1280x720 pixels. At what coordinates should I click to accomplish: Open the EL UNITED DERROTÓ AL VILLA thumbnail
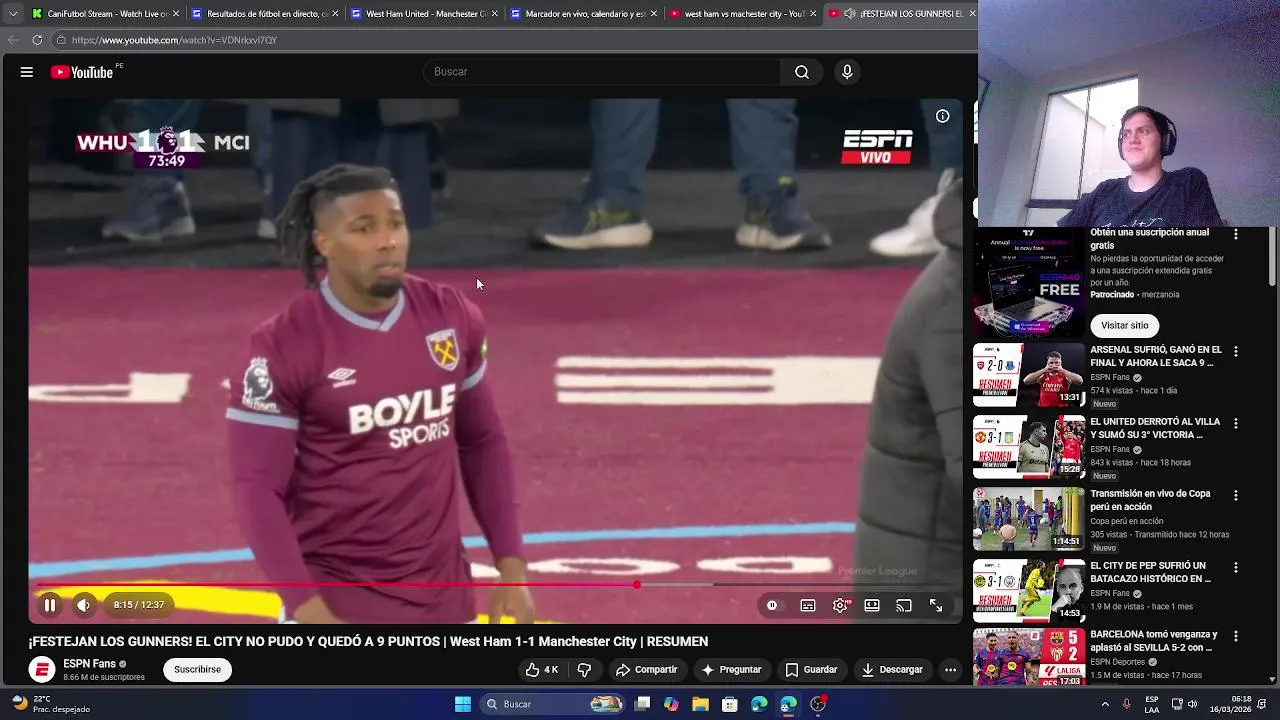pyautogui.click(x=1029, y=447)
